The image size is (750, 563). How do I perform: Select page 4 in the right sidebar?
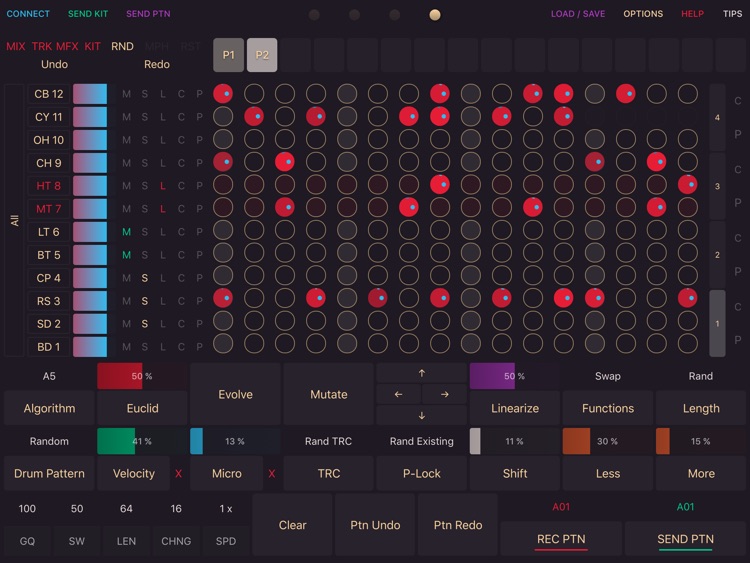tap(717, 117)
